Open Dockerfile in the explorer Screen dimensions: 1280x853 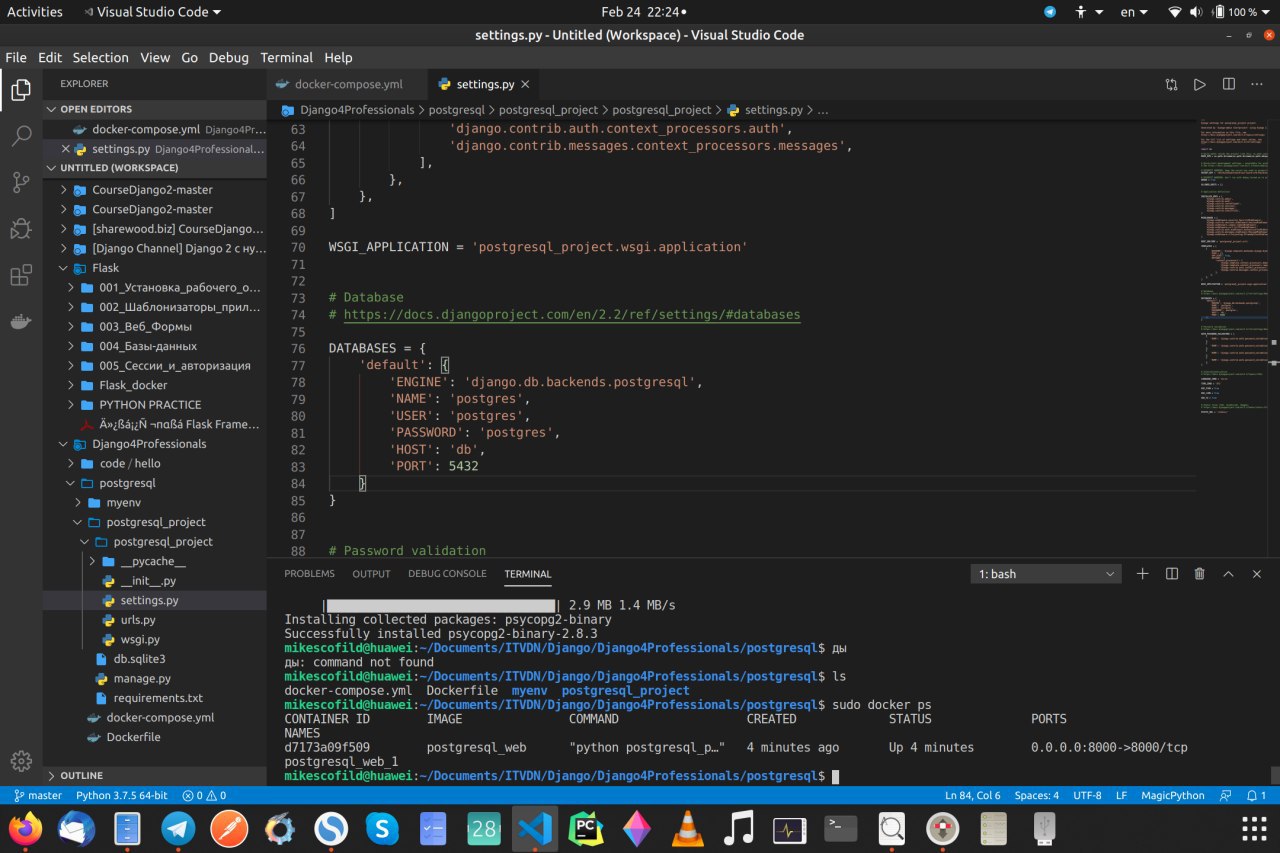[x=154, y=737]
